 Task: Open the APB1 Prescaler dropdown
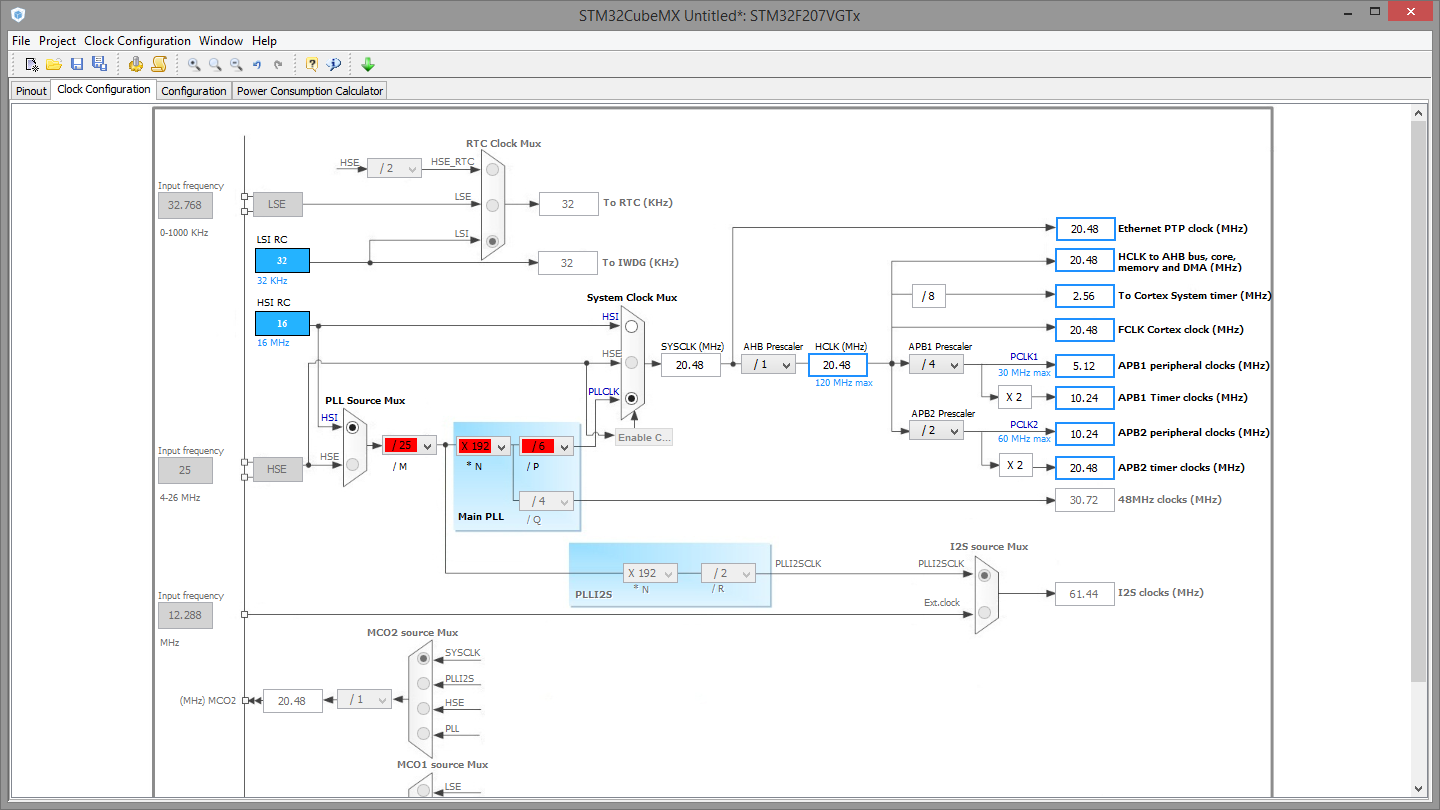936,364
